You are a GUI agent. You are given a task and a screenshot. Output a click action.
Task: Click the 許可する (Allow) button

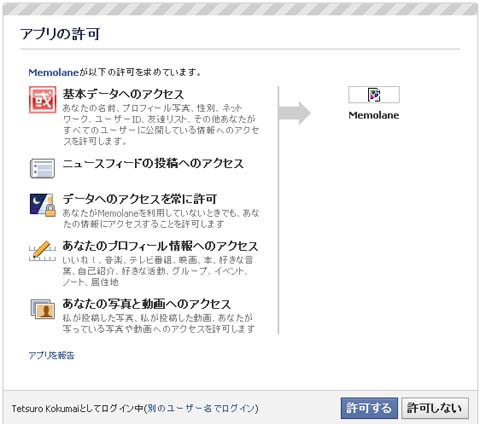pyautogui.click(x=369, y=408)
